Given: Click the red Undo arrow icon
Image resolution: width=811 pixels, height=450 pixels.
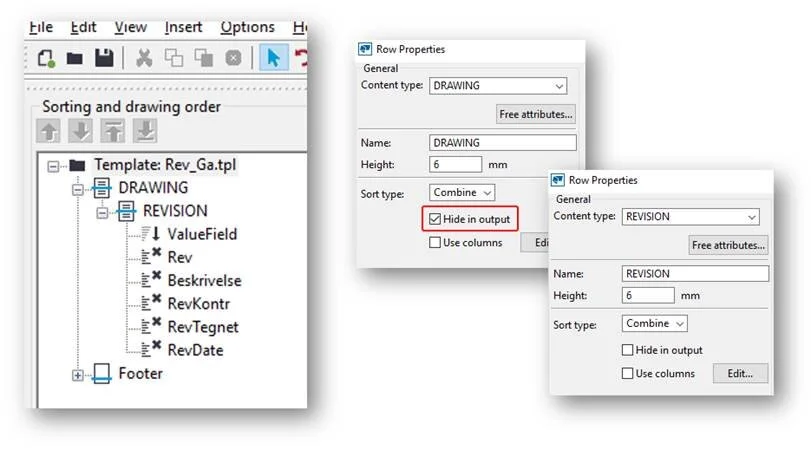Looking at the screenshot, I should click(301, 57).
